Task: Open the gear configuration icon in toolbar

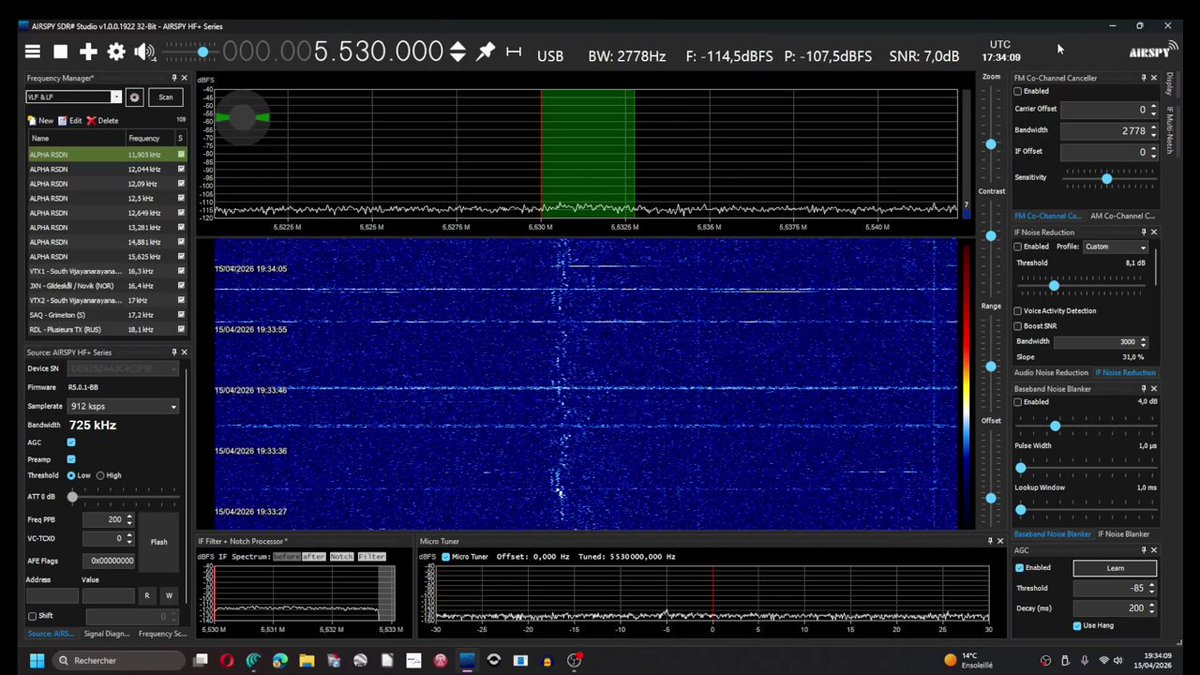Action: pyautogui.click(x=117, y=51)
